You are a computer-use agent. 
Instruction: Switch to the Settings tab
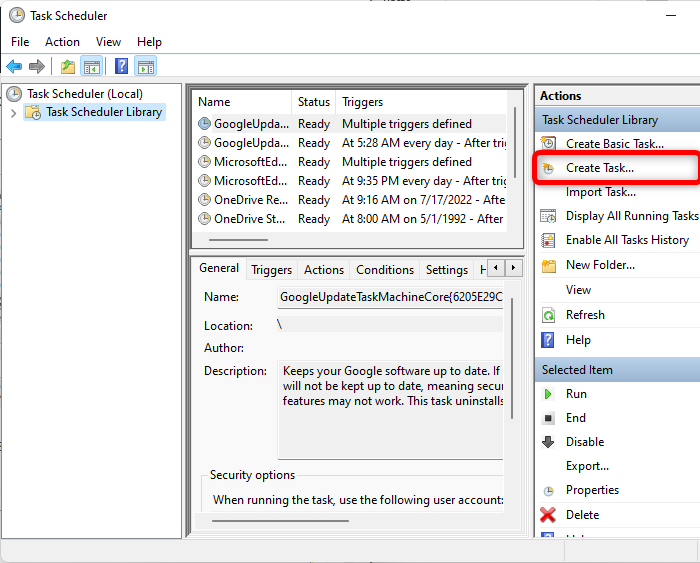tap(446, 270)
